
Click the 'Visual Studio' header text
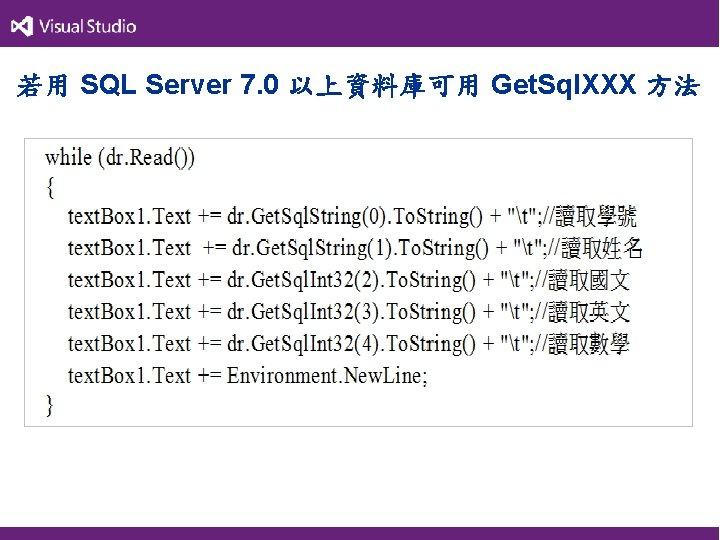pos(88,27)
